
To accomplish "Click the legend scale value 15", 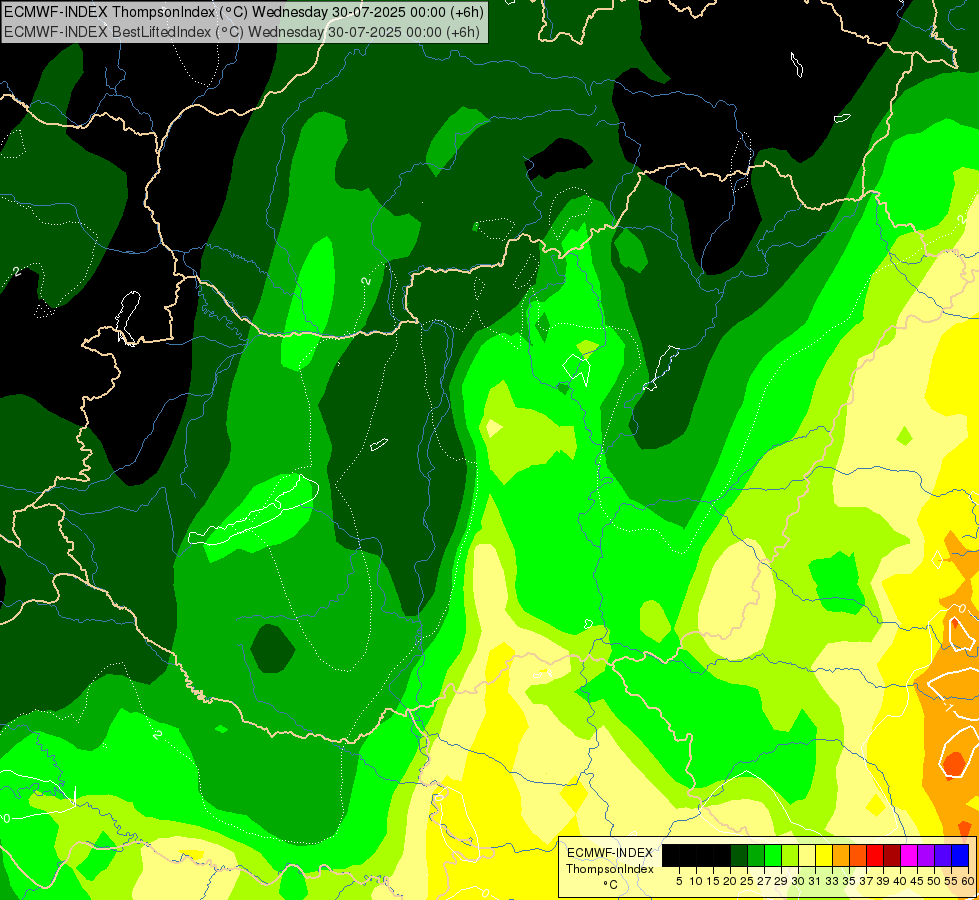I will point(713,881).
